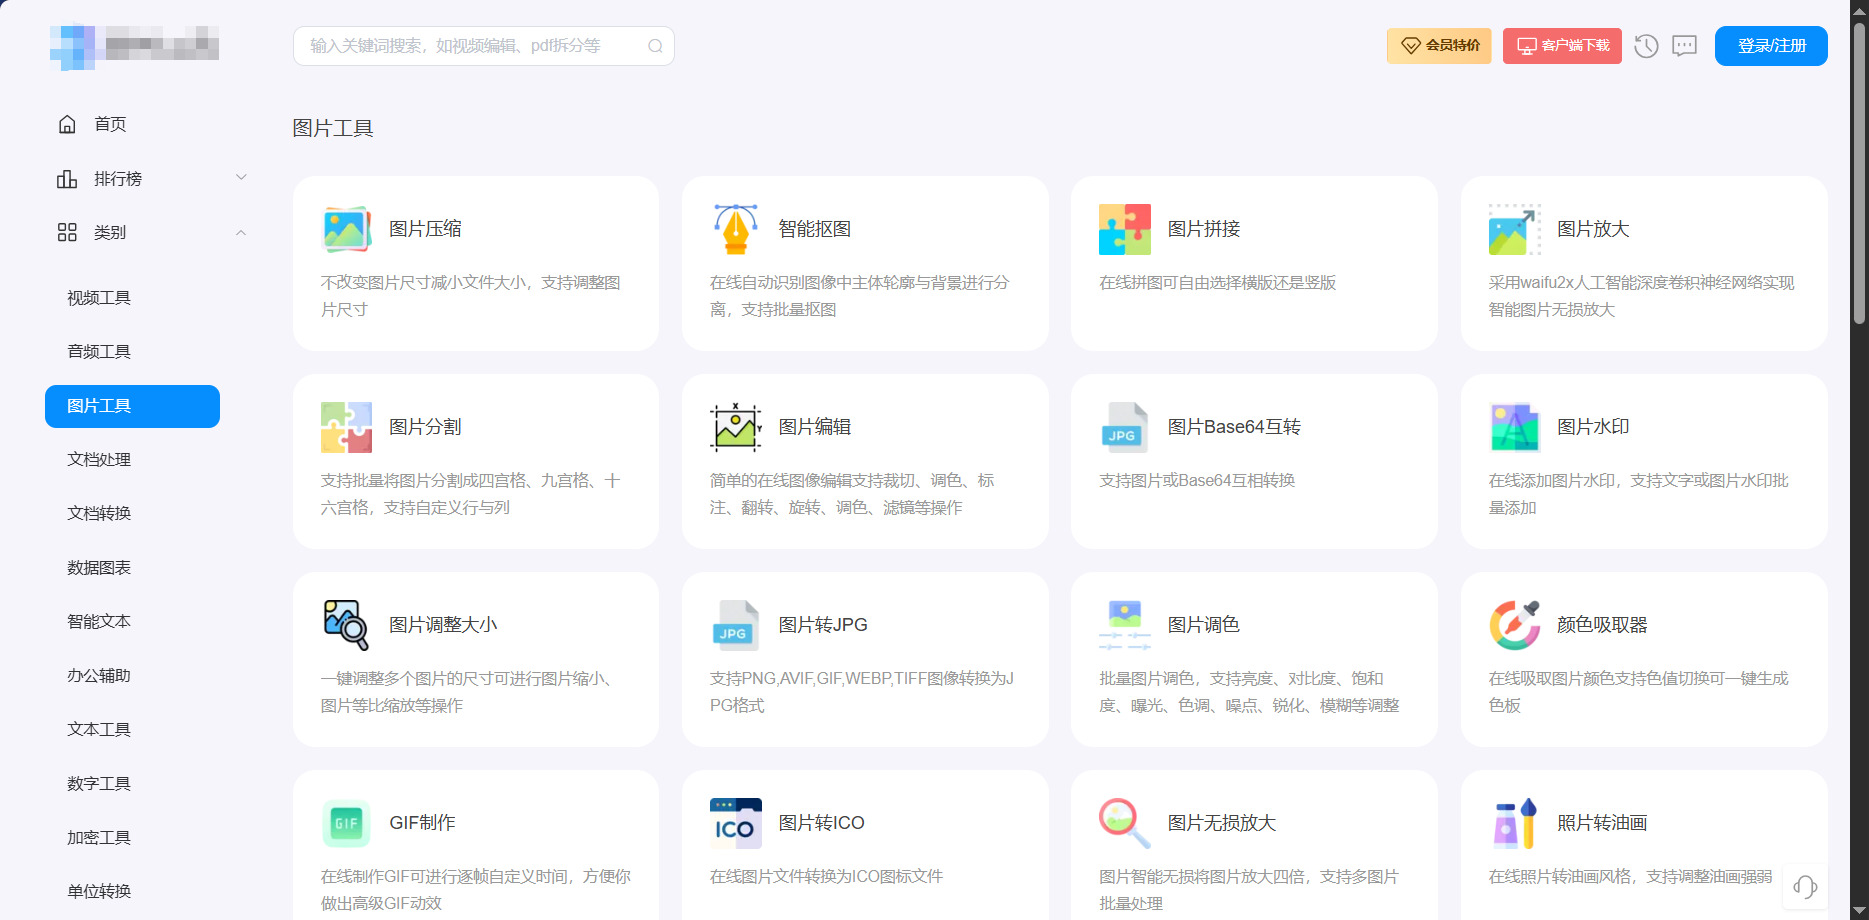The image size is (1869, 920).
Task: Click the 图片水印 watermark icon
Action: 1514,427
